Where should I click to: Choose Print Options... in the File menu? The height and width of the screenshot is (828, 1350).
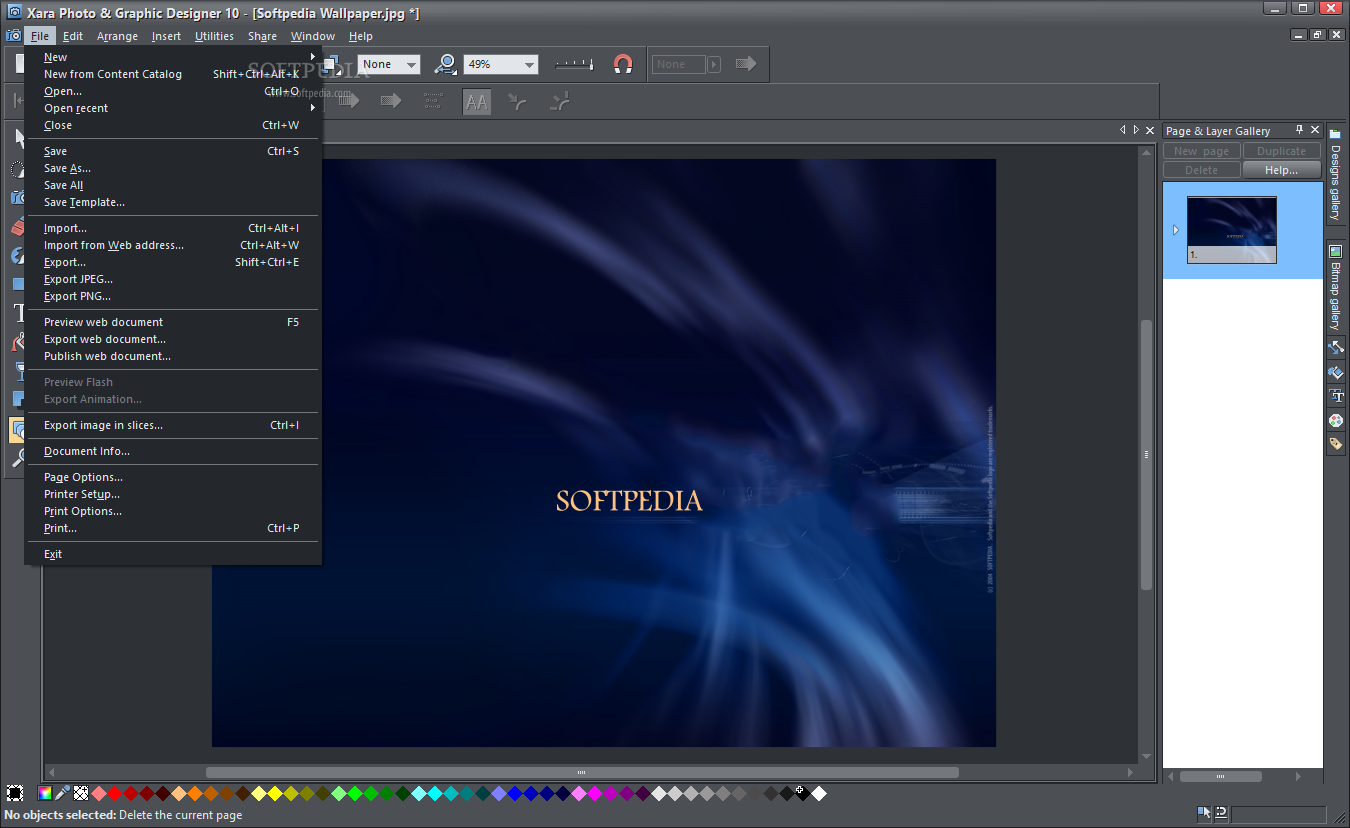83,511
